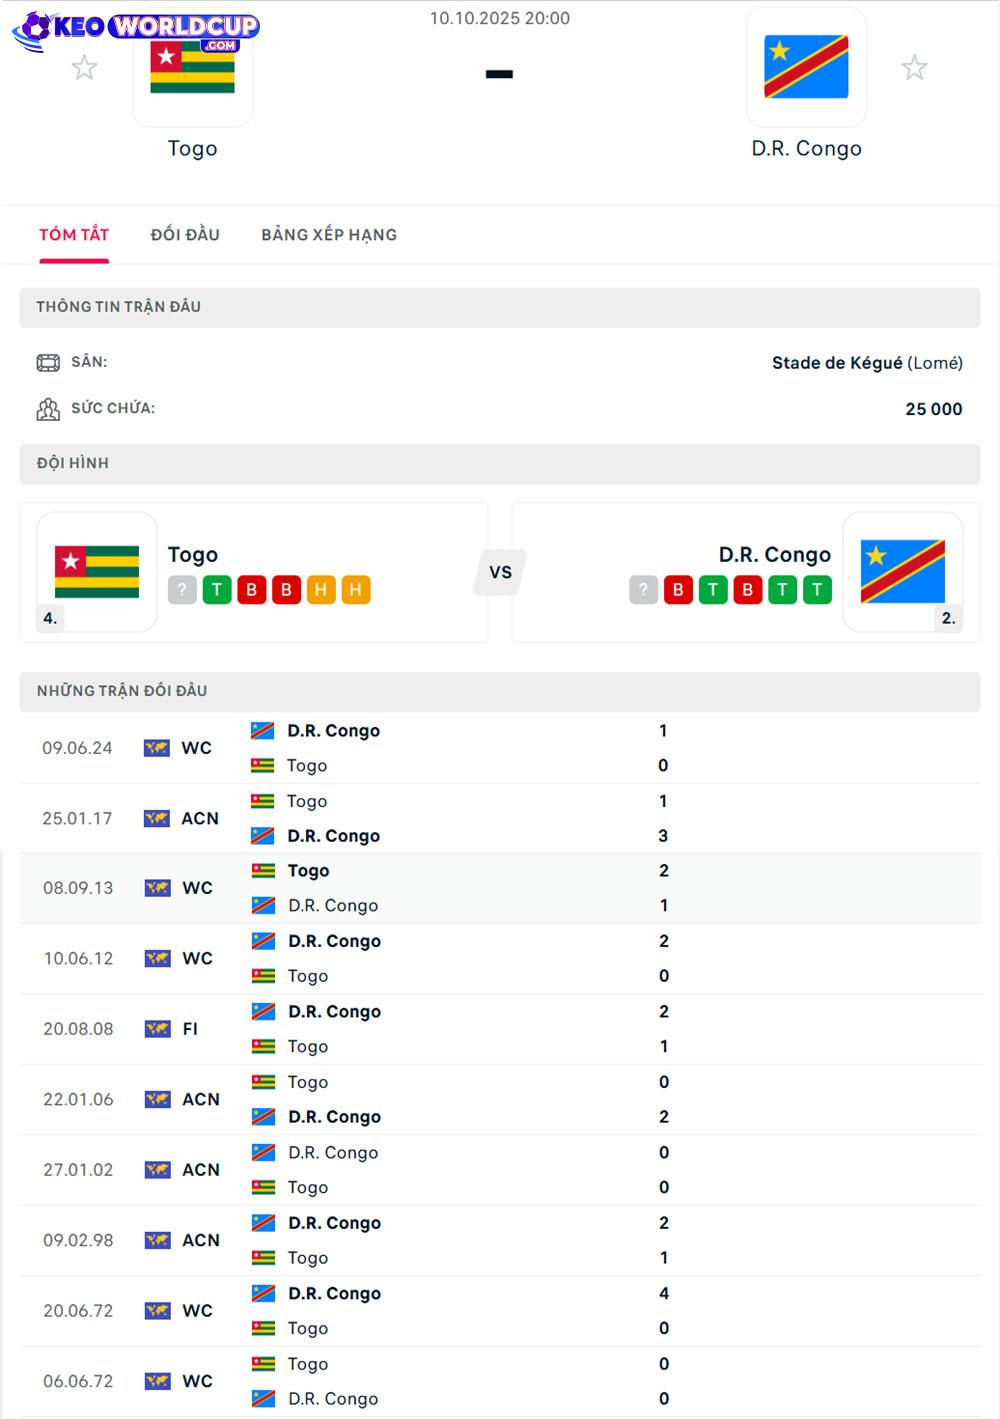Open the TÓM TẮT tab
1000x1419 pixels.
tap(74, 235)
